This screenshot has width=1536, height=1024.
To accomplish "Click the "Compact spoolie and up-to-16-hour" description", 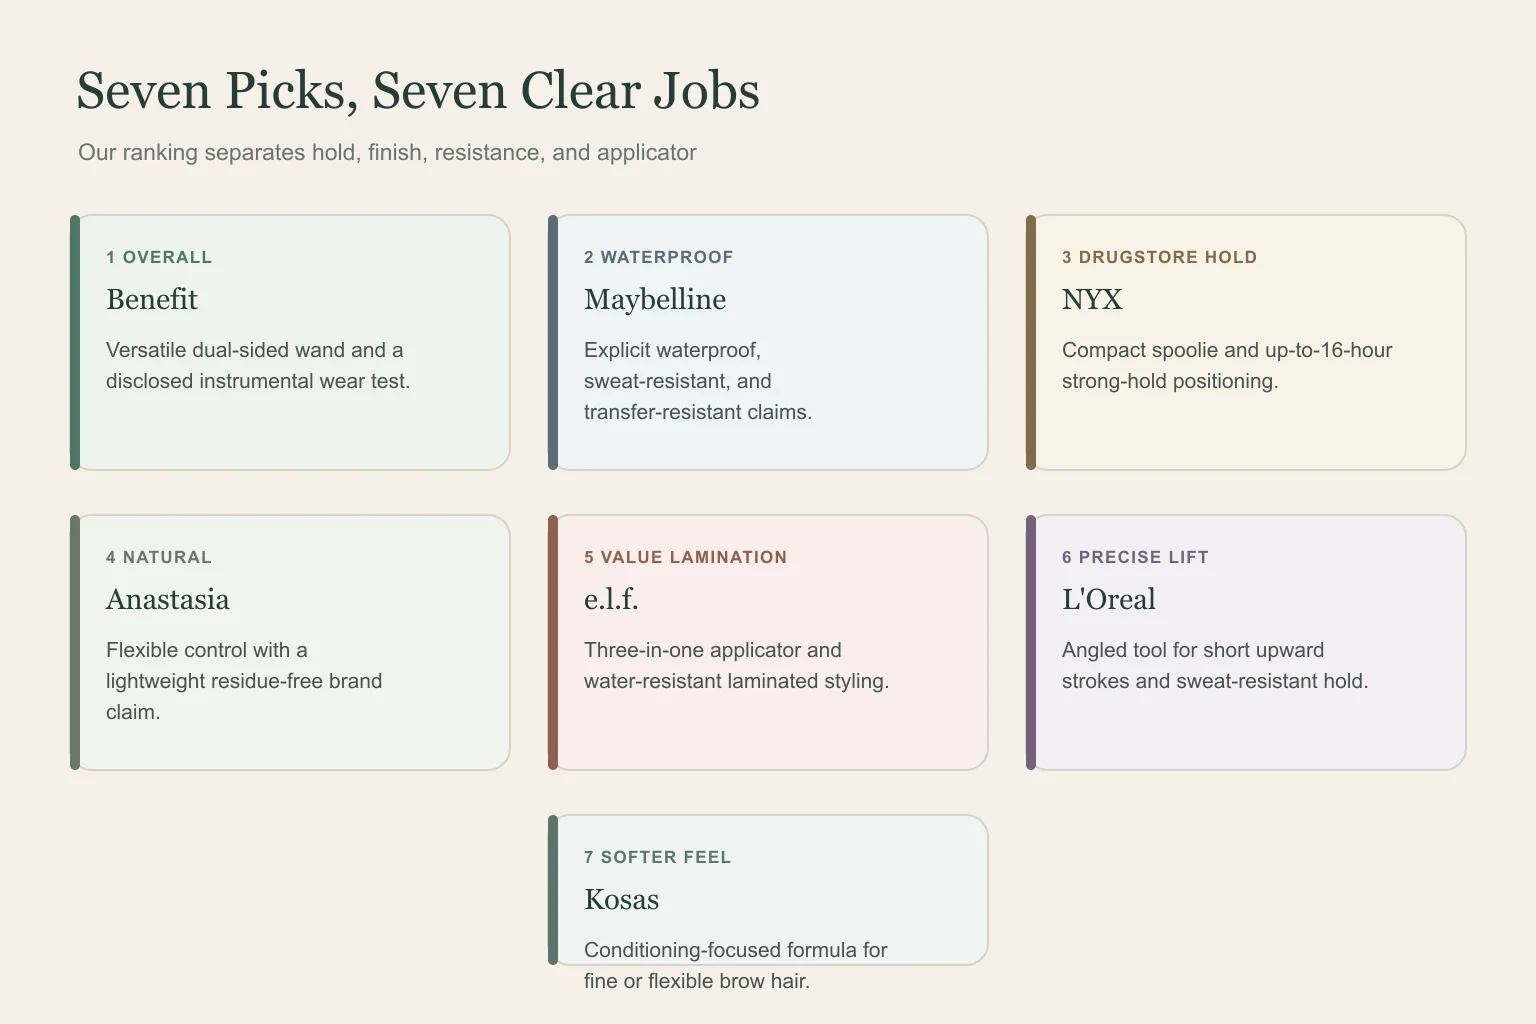I will pos(1227,365).
